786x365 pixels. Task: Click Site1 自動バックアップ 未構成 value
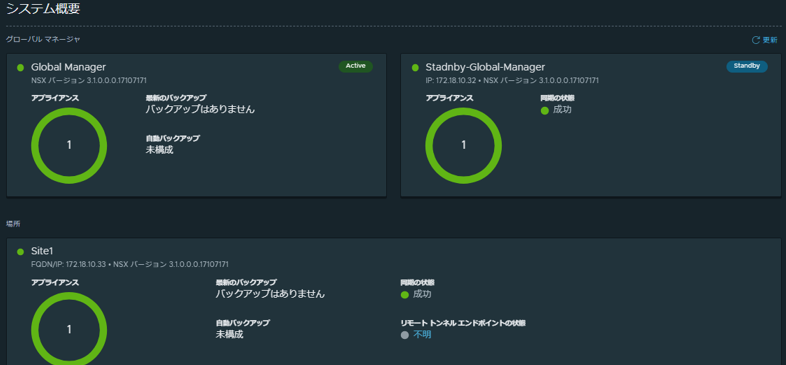[x=230, y=334]
